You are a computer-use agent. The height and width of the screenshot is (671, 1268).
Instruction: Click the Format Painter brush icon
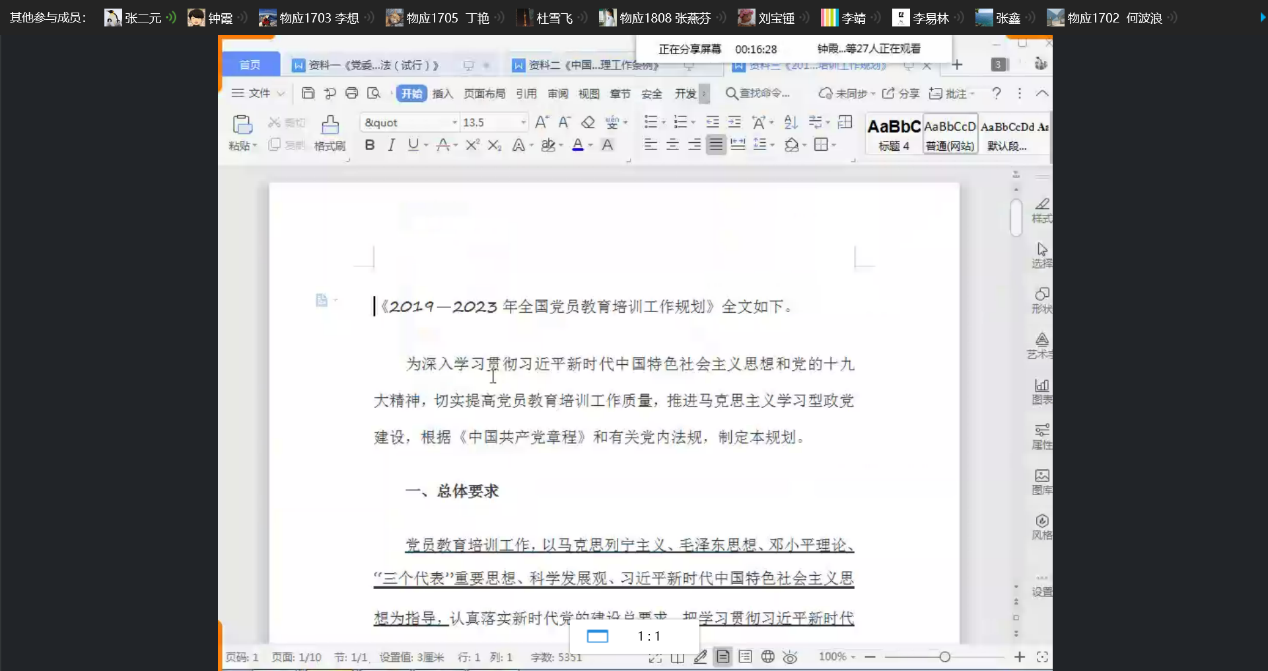tap(329, 125)
